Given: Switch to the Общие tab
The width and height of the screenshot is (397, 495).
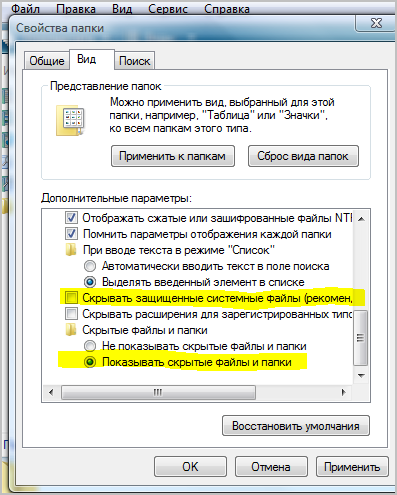Looking at the screenshot, I should click(47, 61).
